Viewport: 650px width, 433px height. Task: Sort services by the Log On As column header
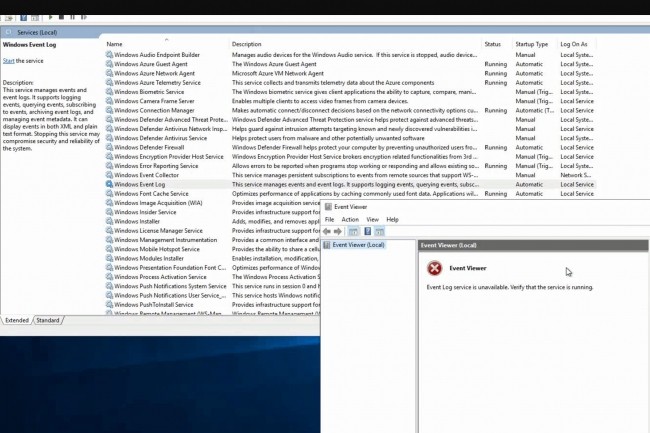(x=577, y=44)
